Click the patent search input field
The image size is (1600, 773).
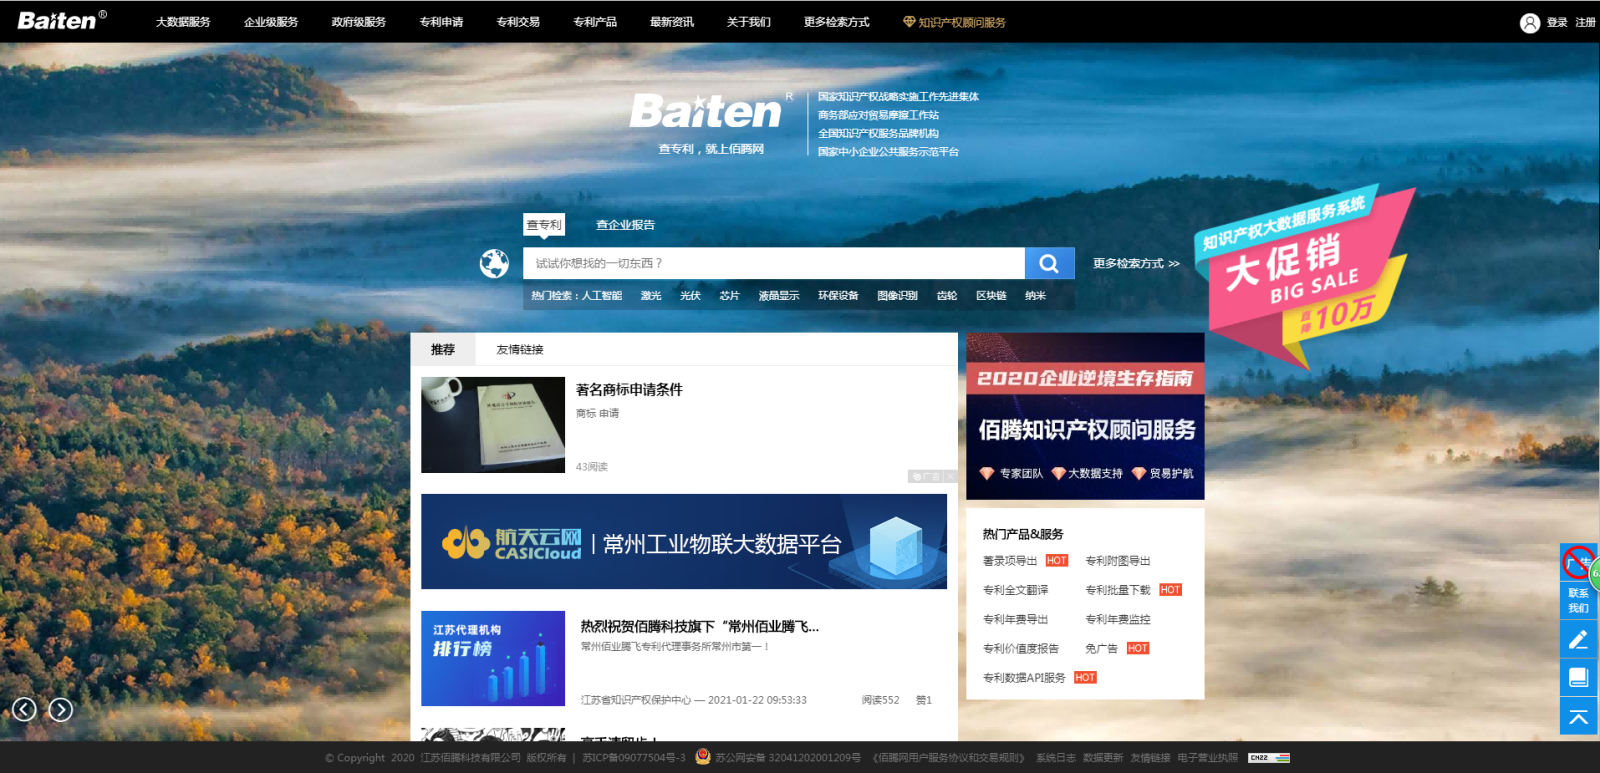[774, 263]
